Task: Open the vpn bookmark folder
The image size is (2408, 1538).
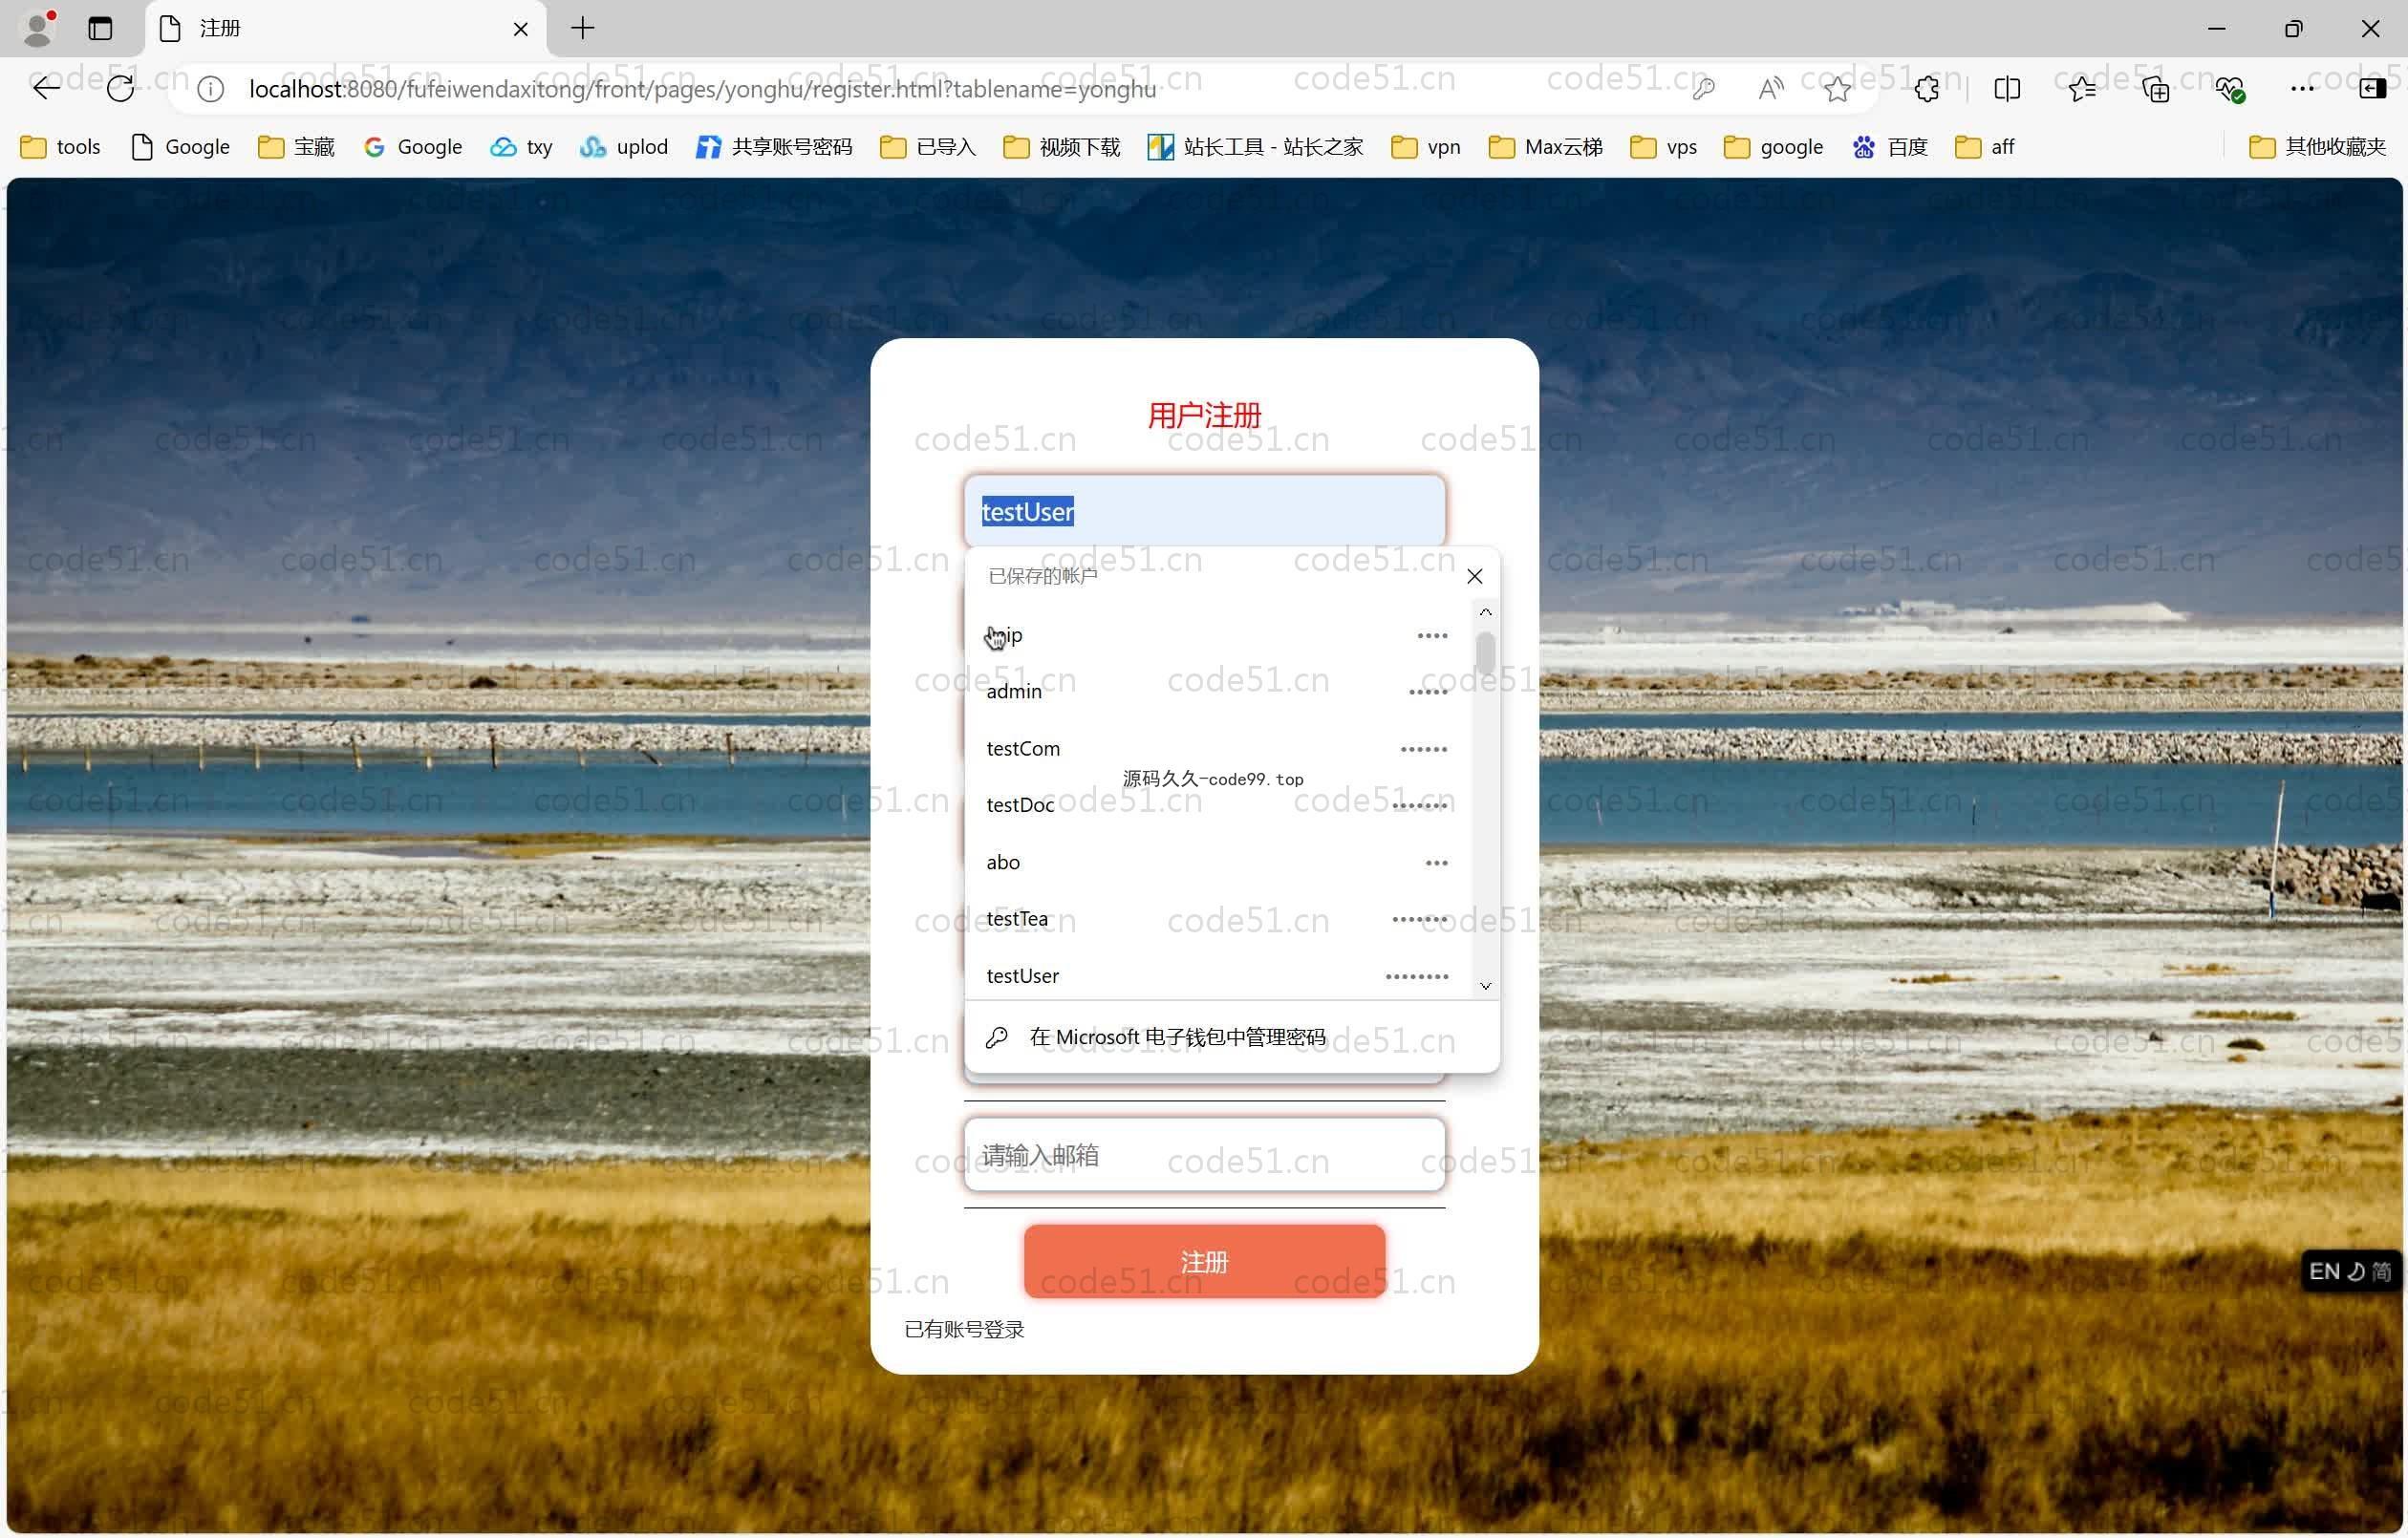Action: (1426, 147)
